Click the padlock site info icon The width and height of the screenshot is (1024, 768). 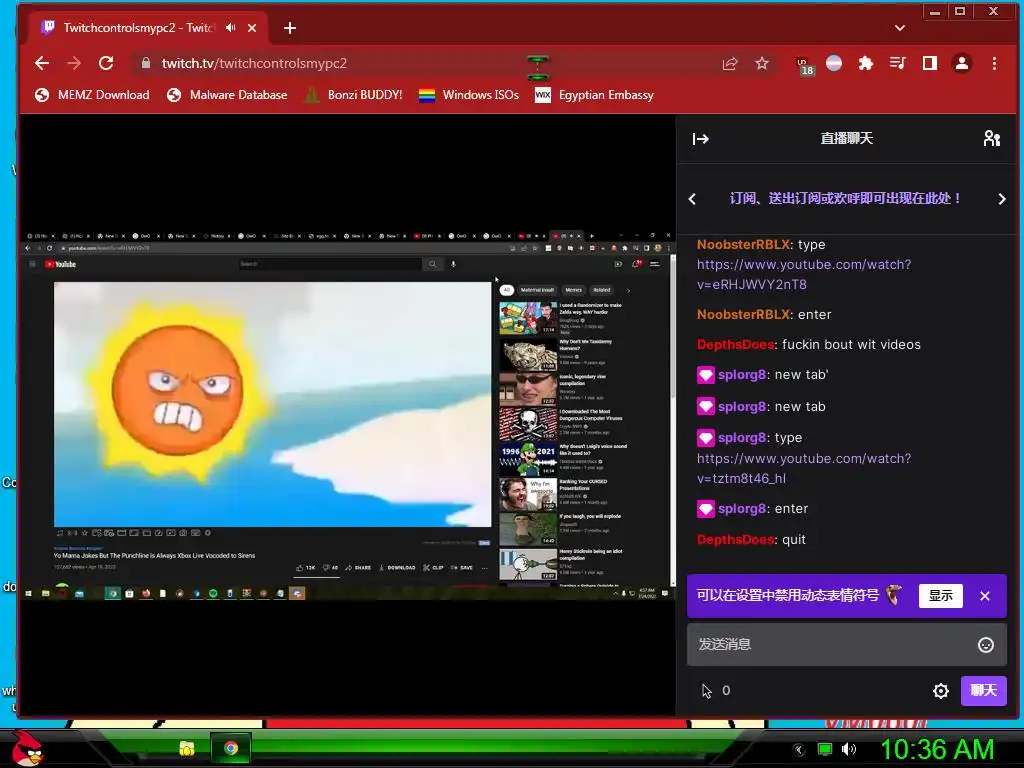(146, 63)
